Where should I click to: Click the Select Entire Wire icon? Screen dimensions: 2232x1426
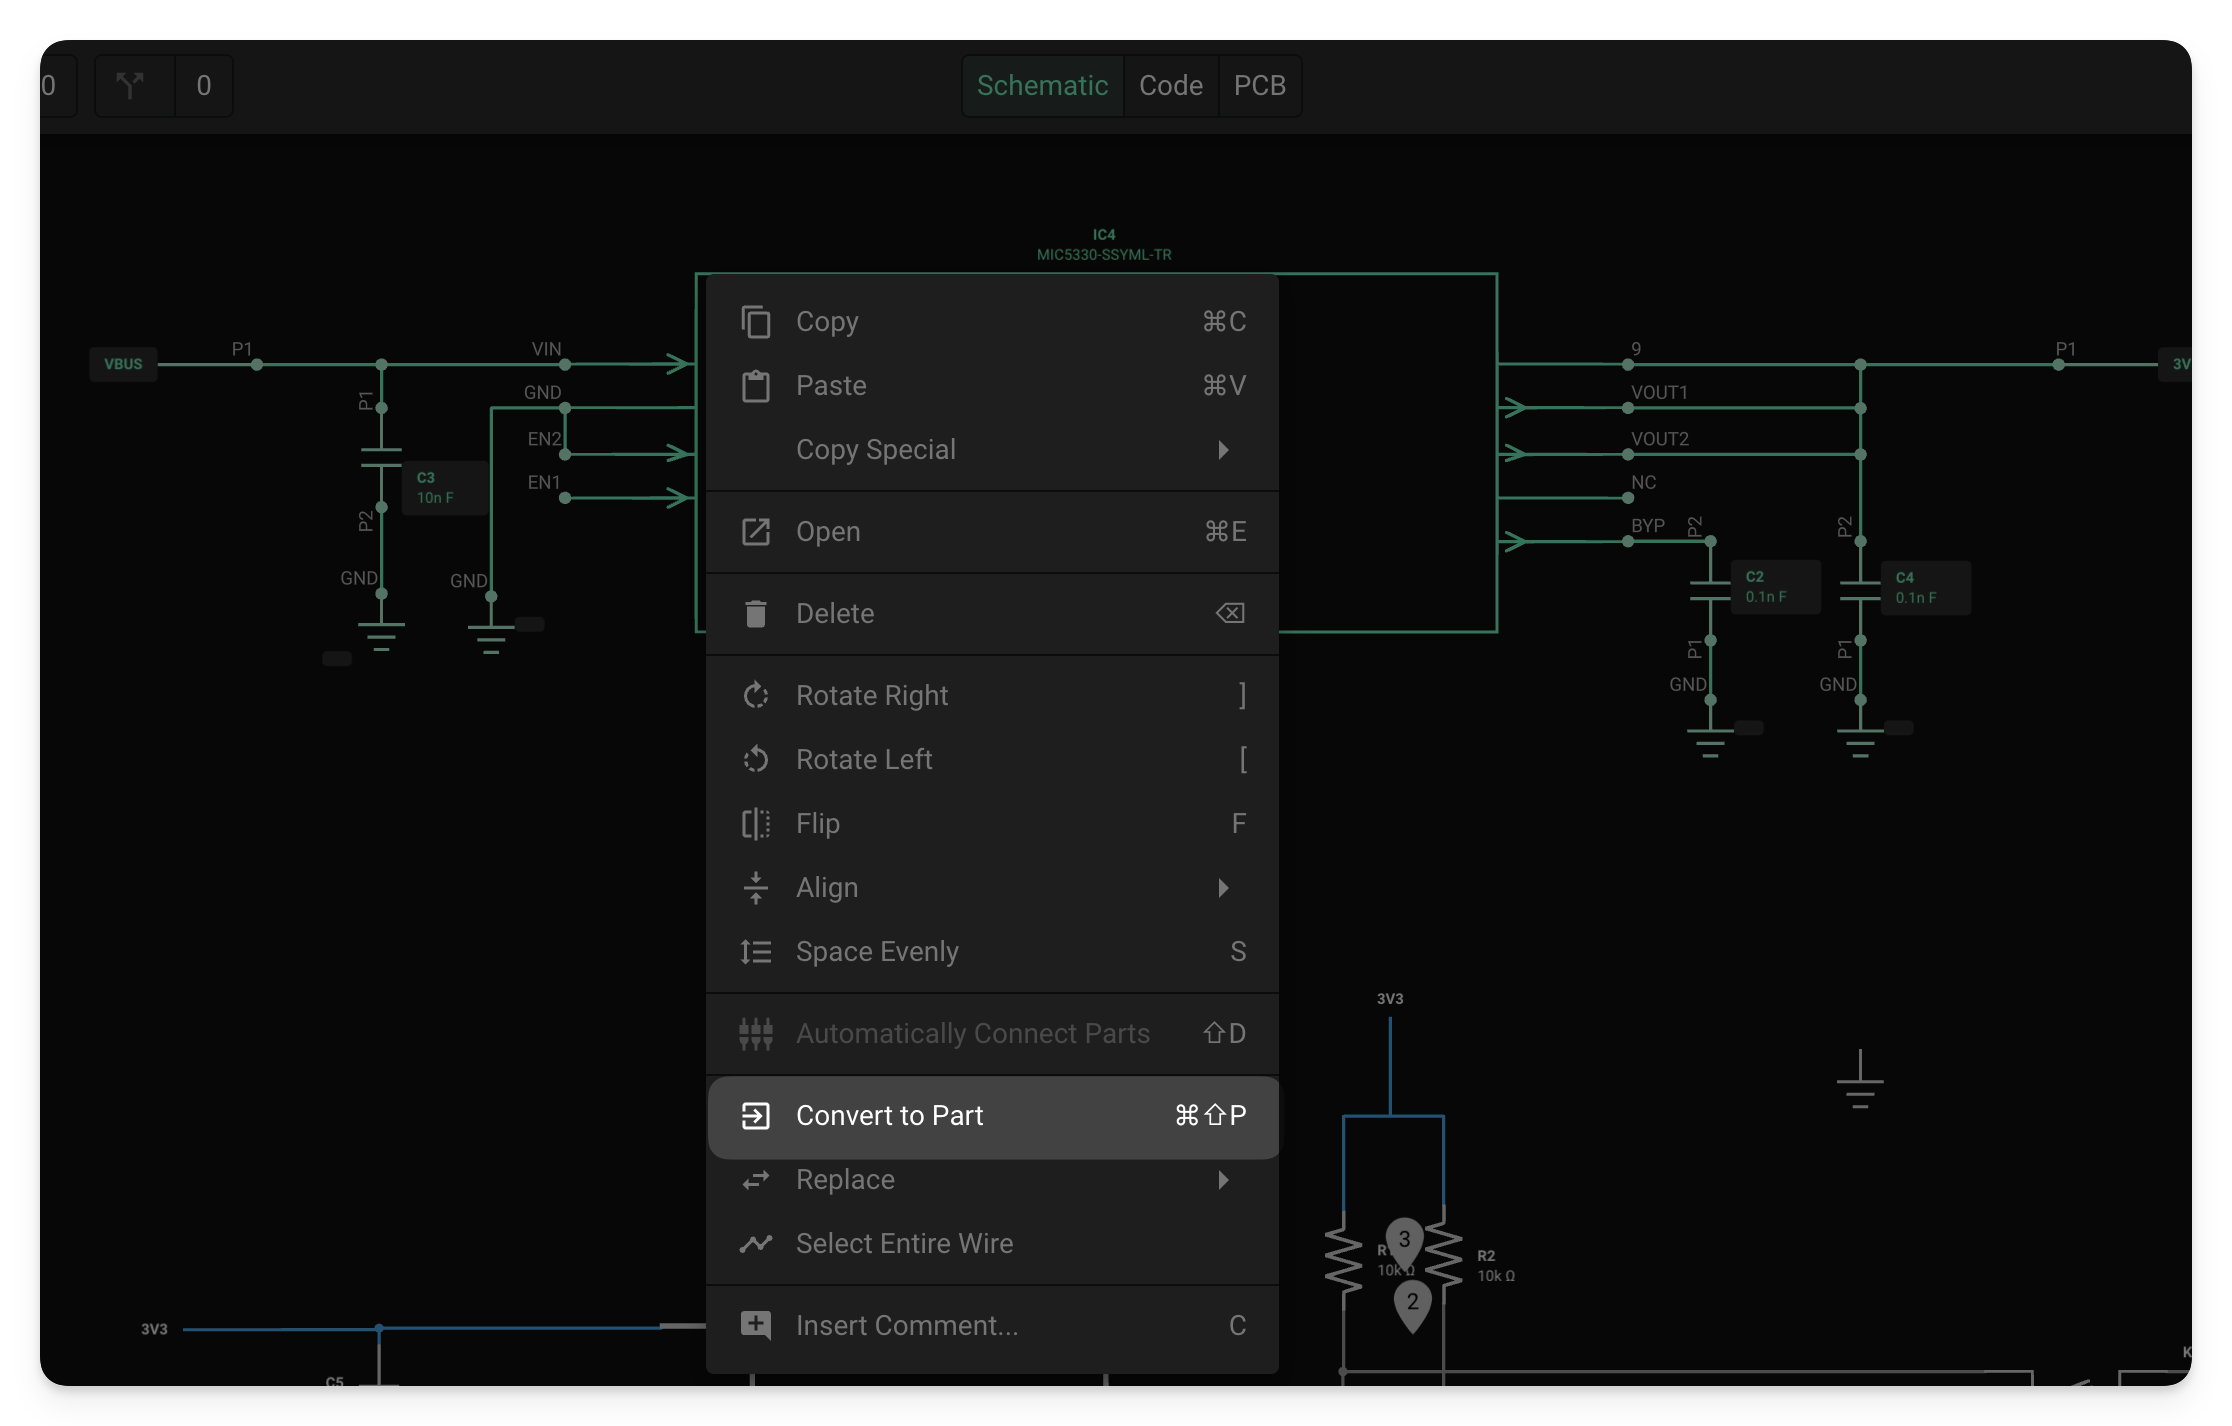click(755, 1243)
